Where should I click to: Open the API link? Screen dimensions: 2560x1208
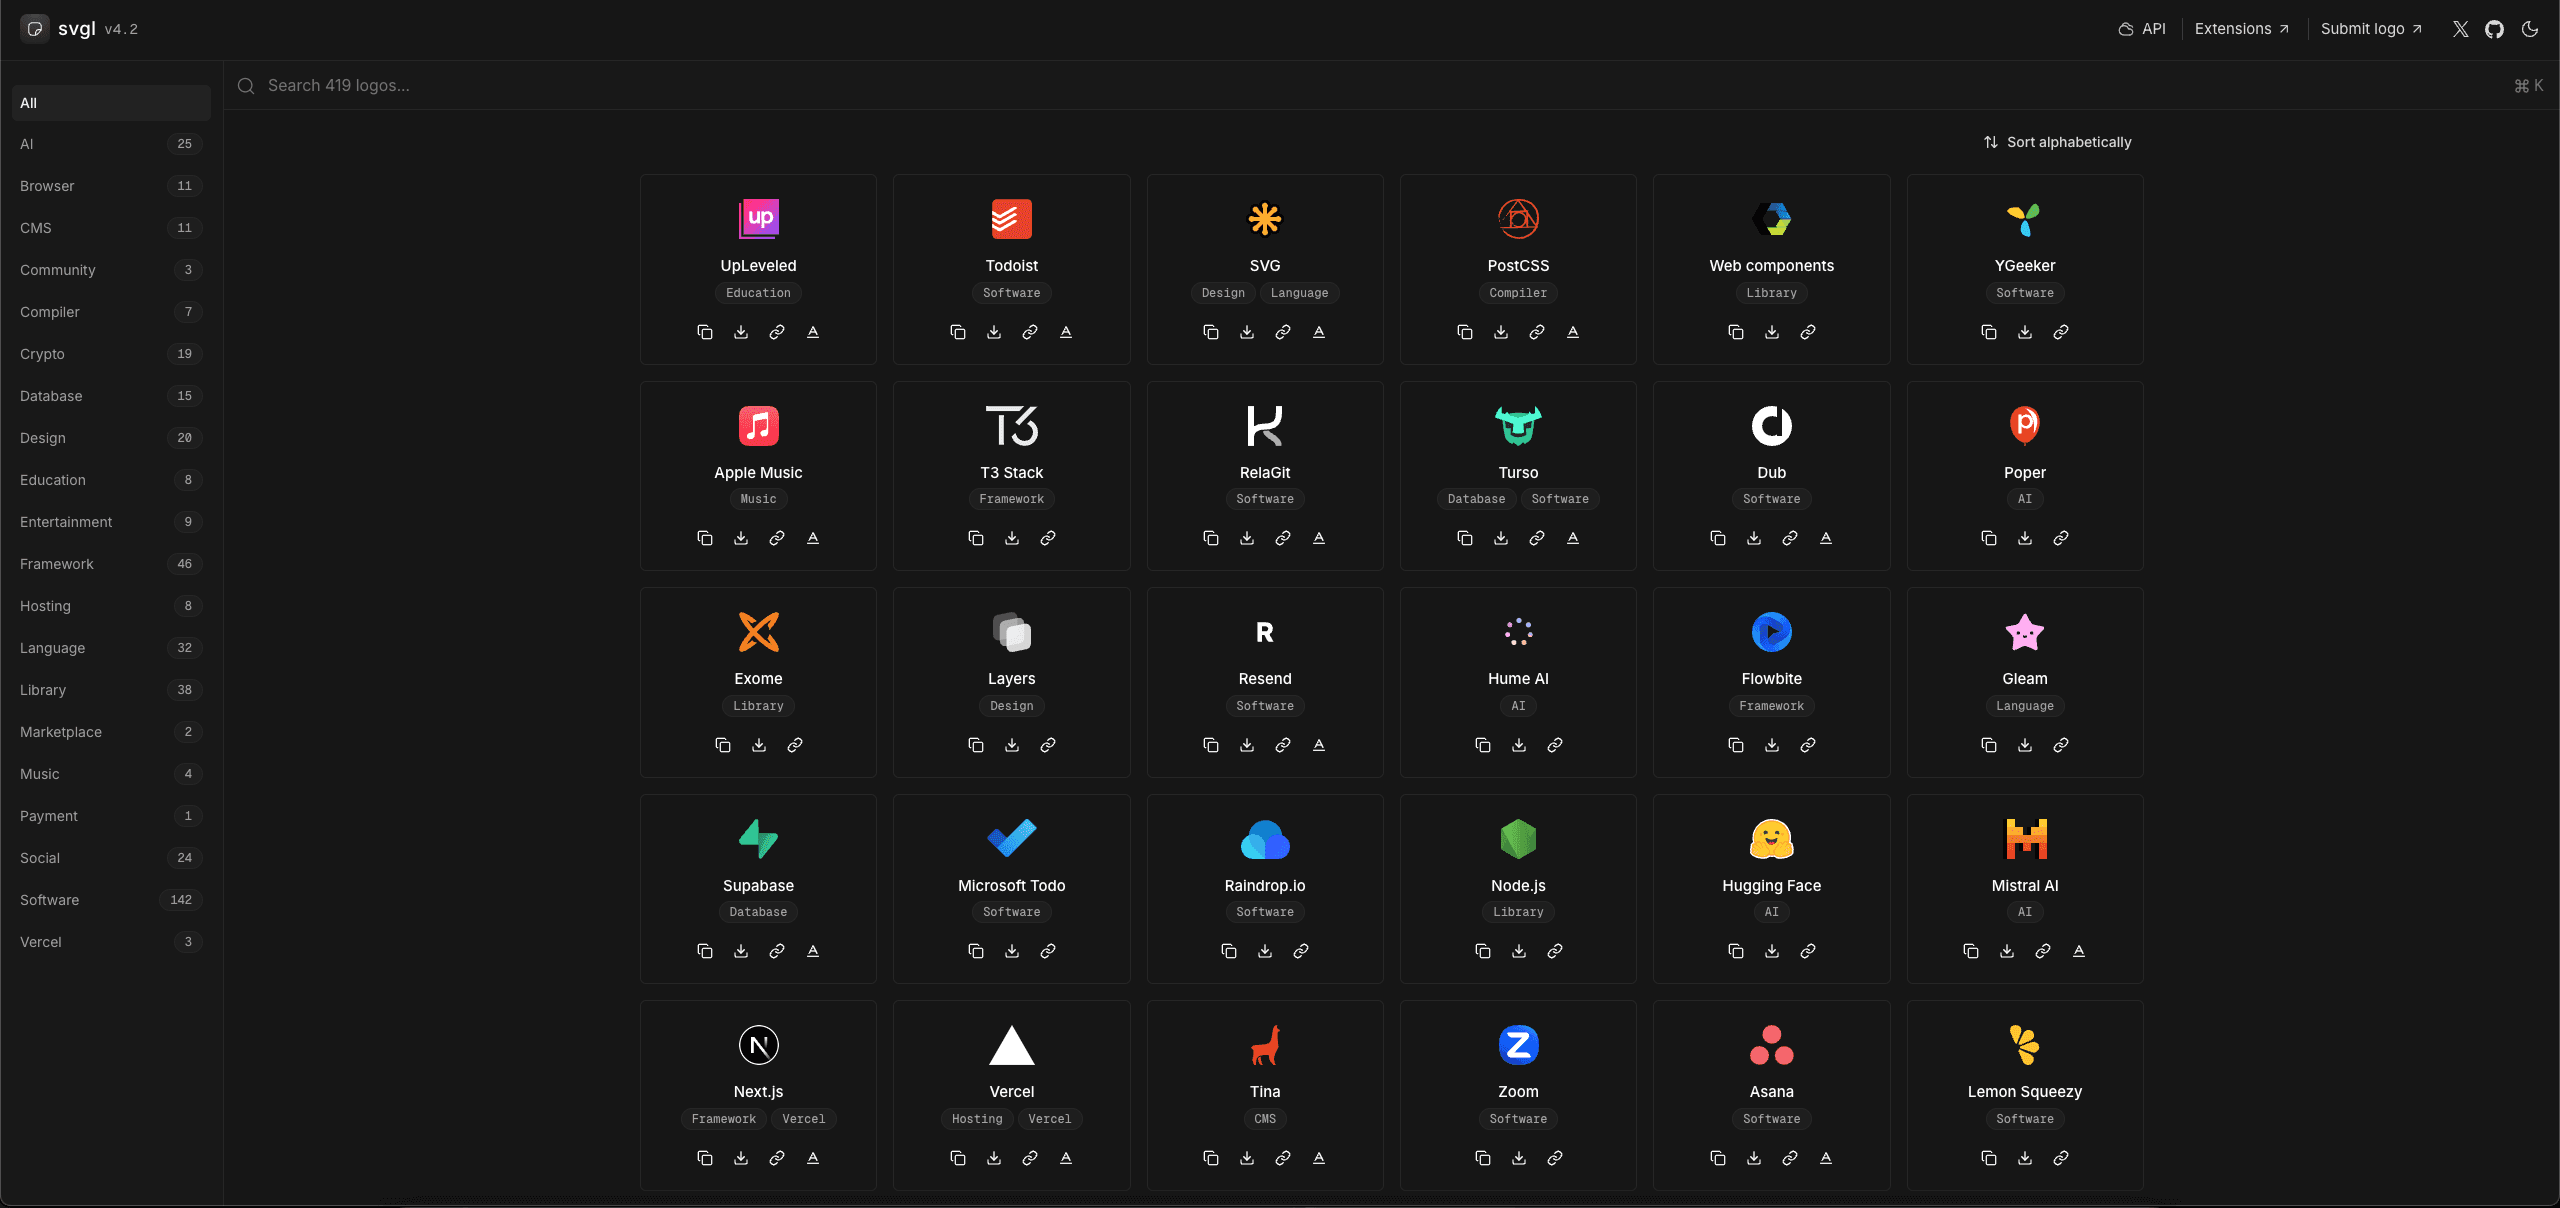point(2142,29)
